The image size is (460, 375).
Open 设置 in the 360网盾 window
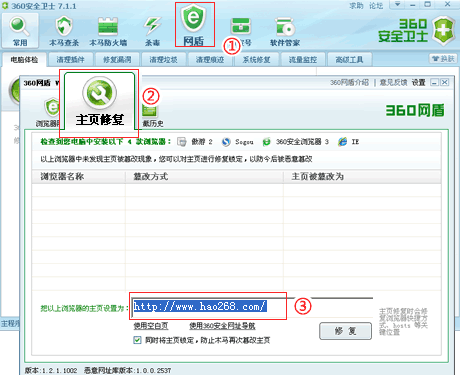[x=418, y=82]
